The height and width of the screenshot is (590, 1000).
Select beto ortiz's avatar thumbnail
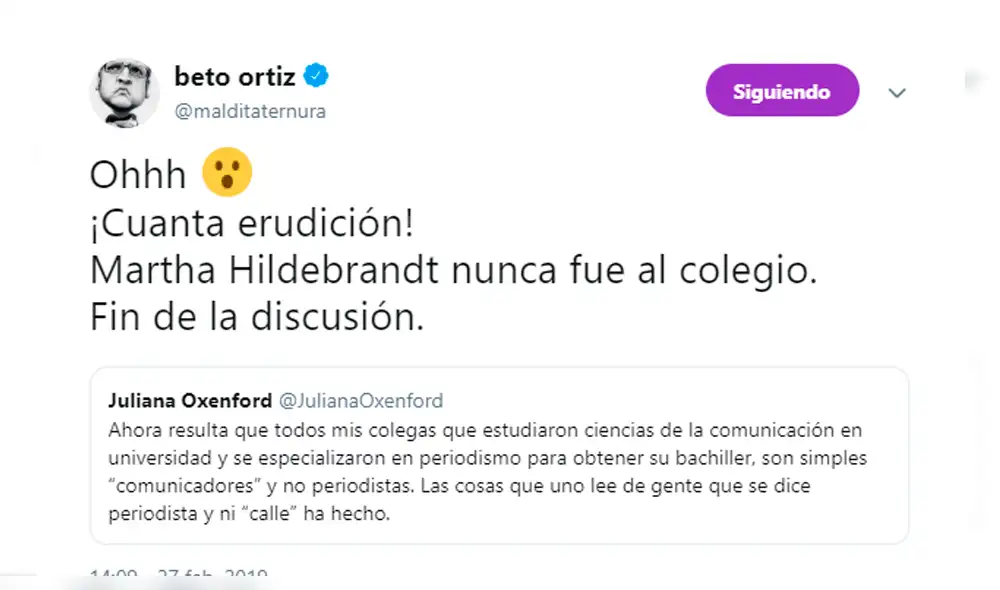coord(124,92)
